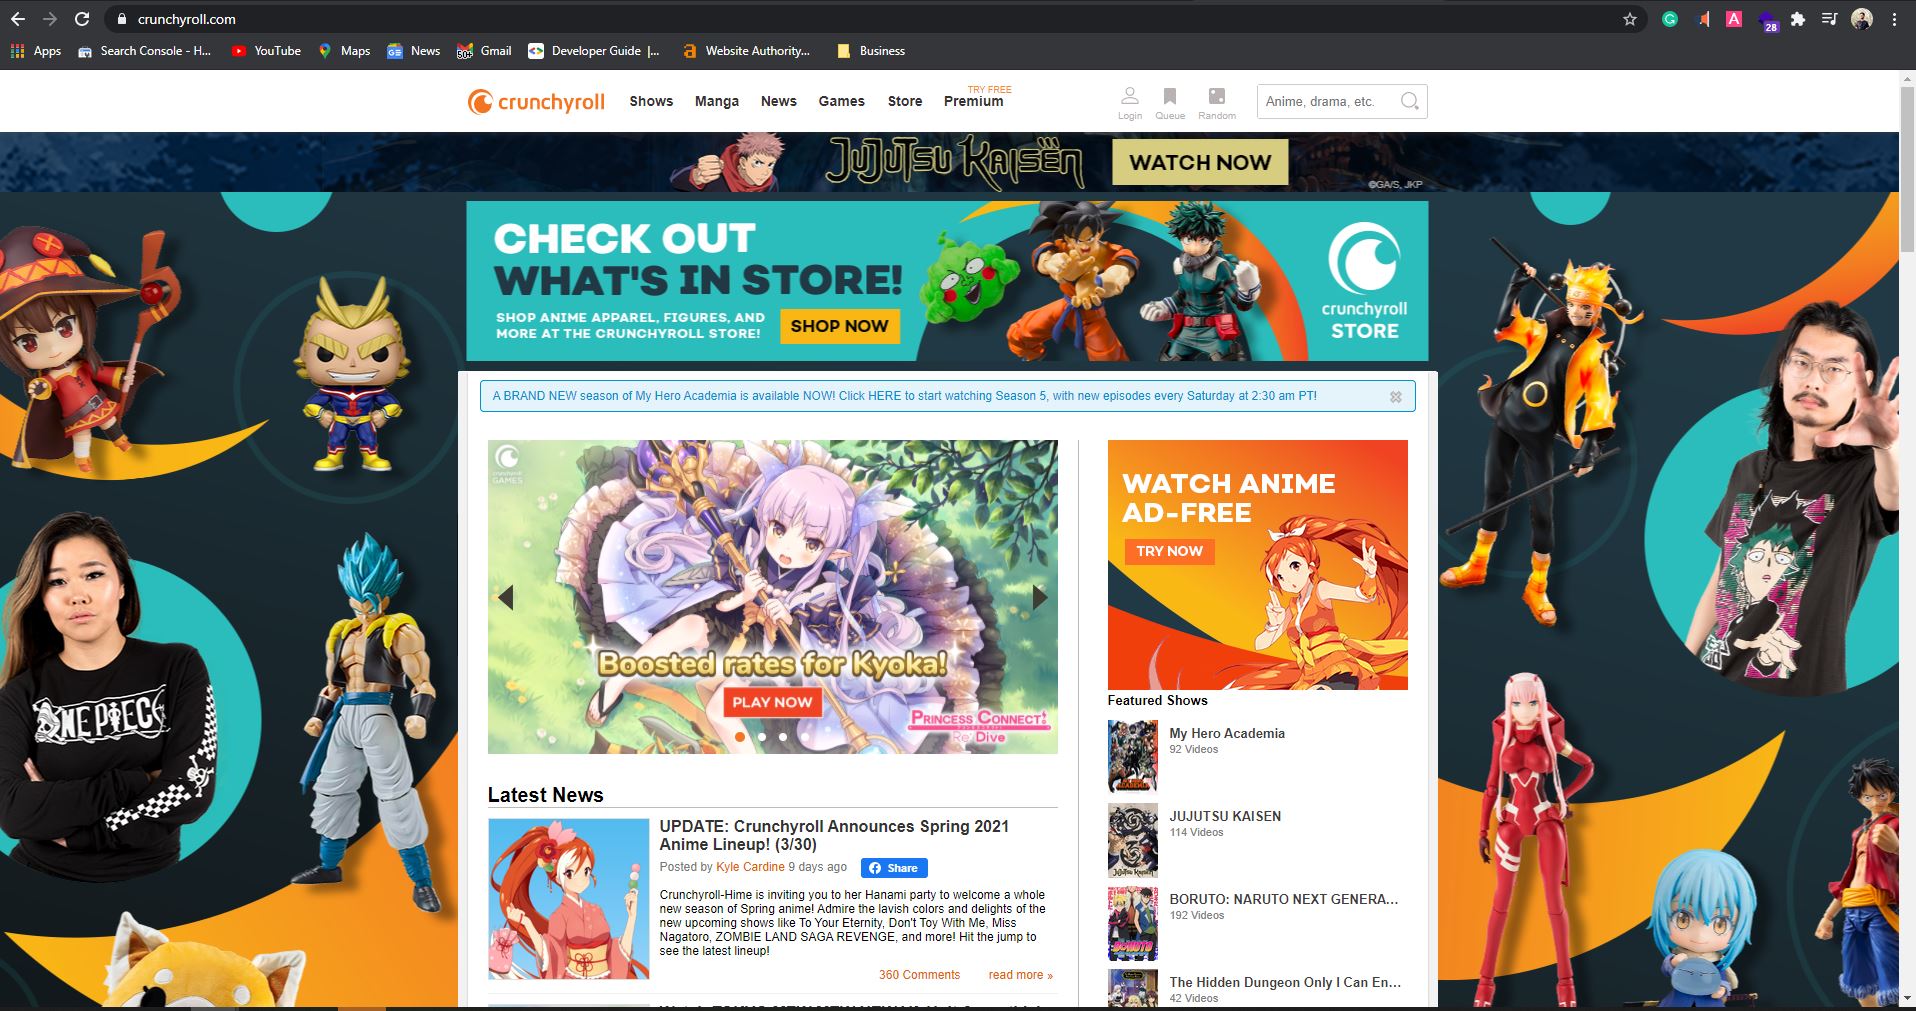This screenshot has width=1916, height=1011.
Task: Open author Kyle Cardine's profile
Action: coord(750,867)
